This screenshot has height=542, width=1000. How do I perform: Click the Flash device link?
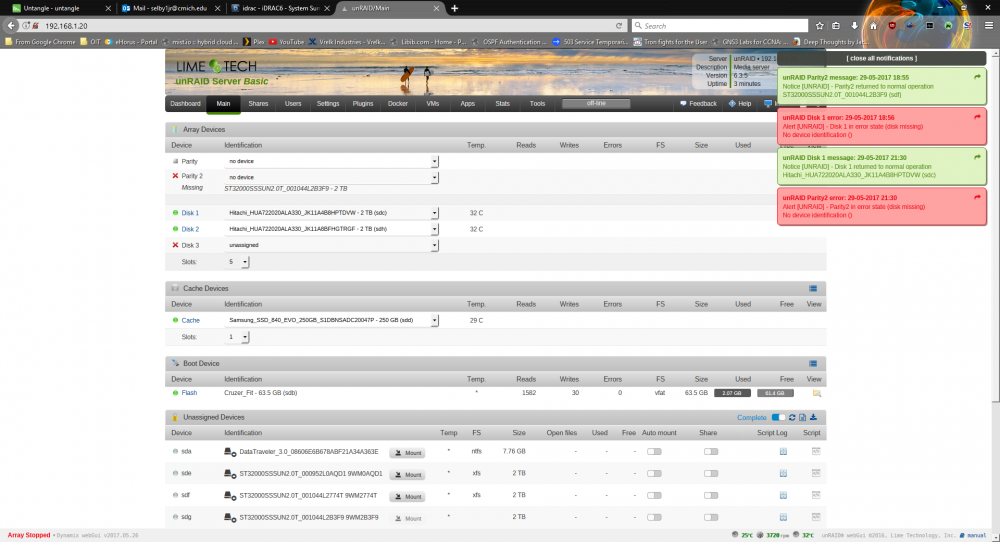(189, 393)
